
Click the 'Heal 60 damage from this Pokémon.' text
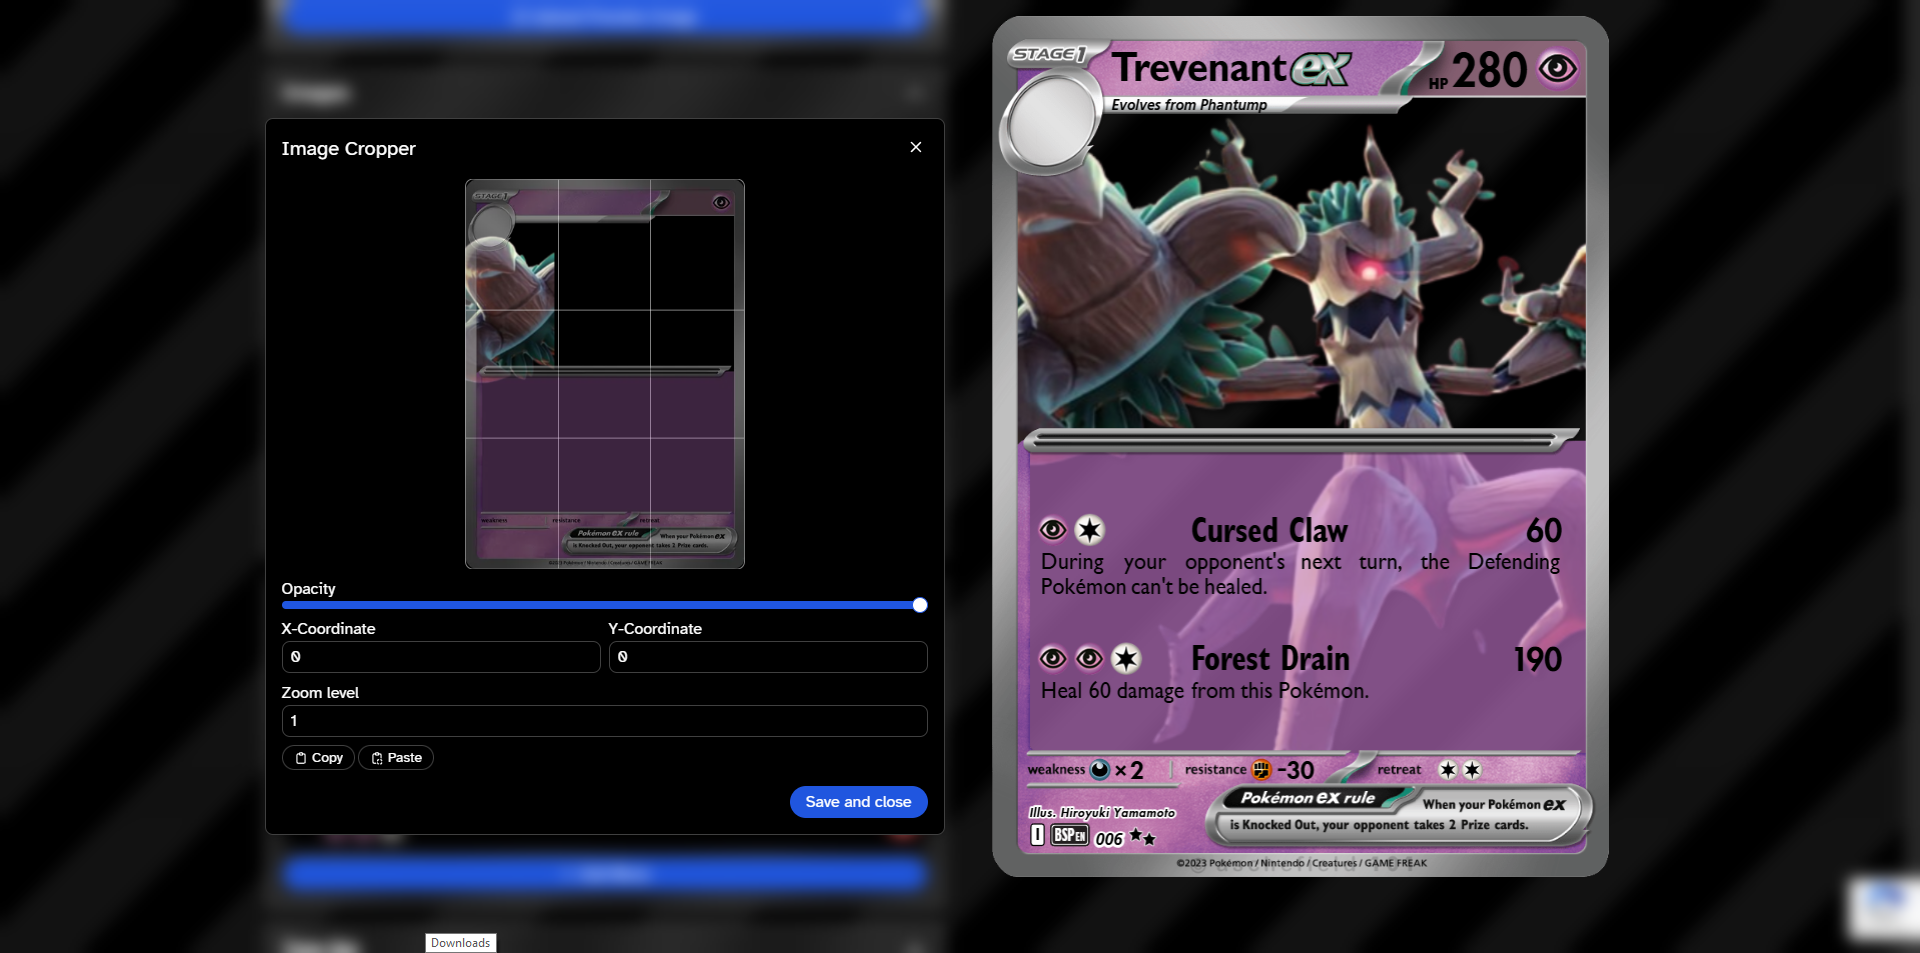pyautogui.click(x=1204, y=691)
